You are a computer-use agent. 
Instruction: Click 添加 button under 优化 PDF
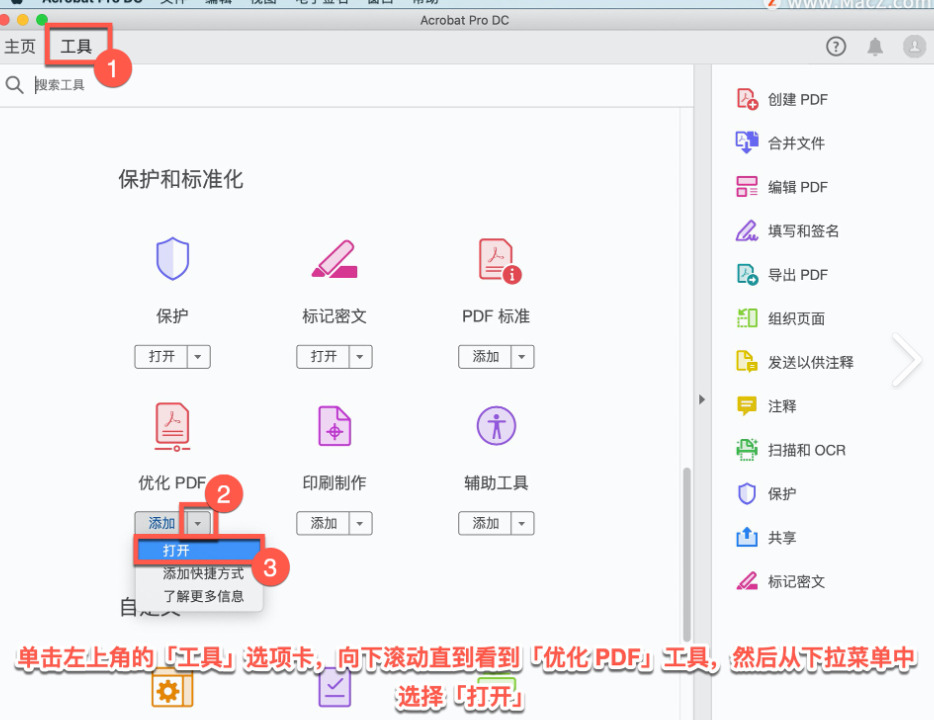point(161,523)
